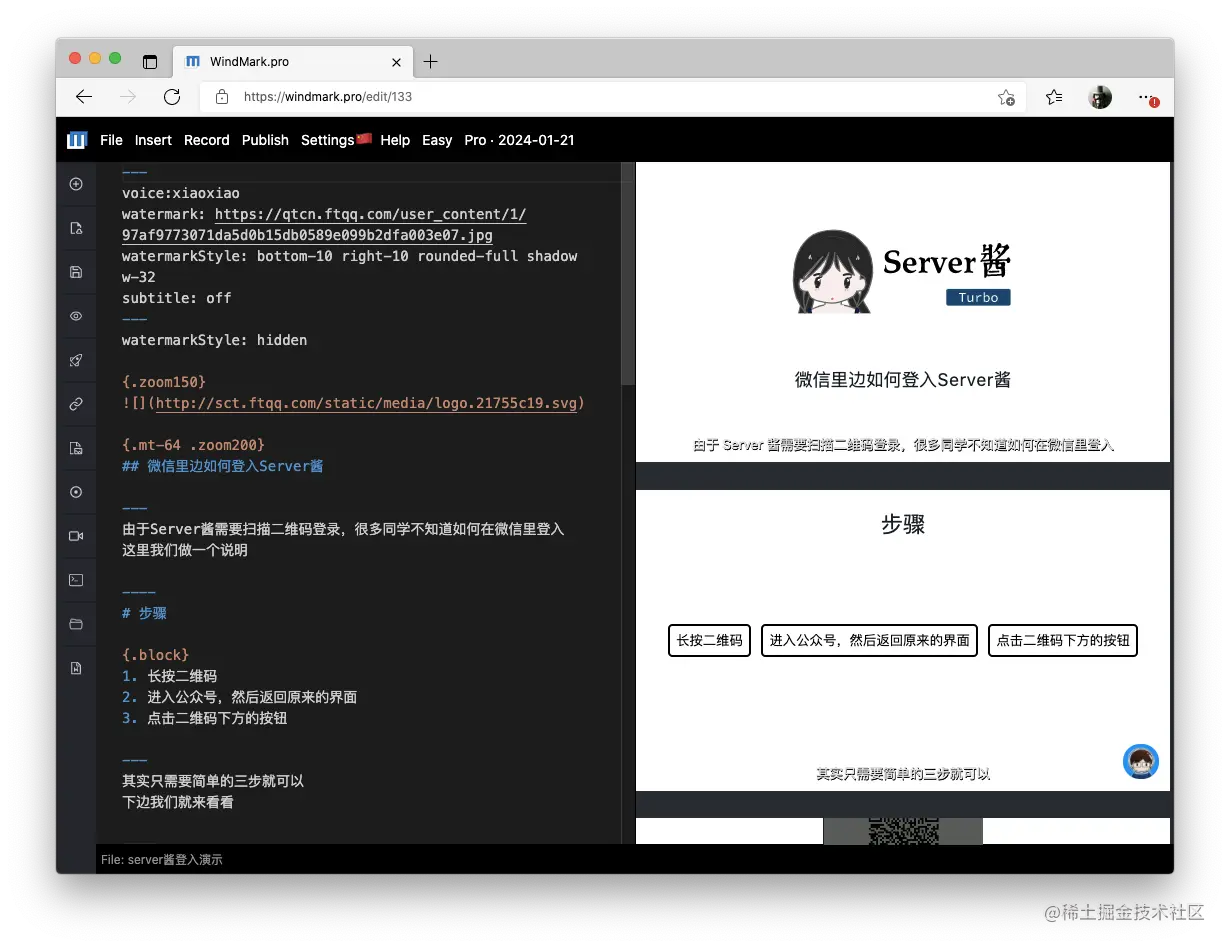This screenshot has height=948, width=1230.
Task: Click the browser profile avatar
Action: click(x=1100, y=97)
